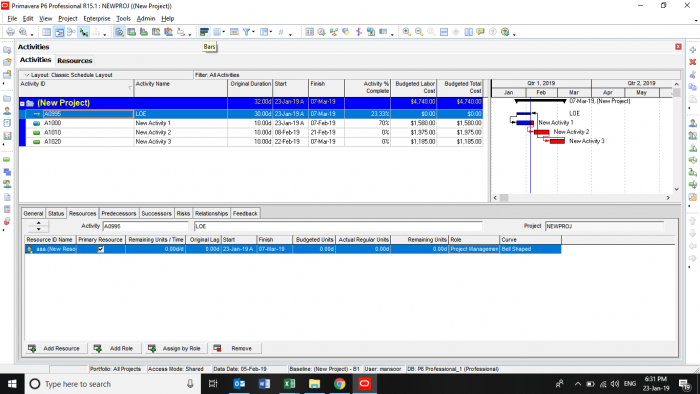This screenshot has height=394, width=700.
Task: Open the Bars settings icon
Action: (x=204, y=32)
